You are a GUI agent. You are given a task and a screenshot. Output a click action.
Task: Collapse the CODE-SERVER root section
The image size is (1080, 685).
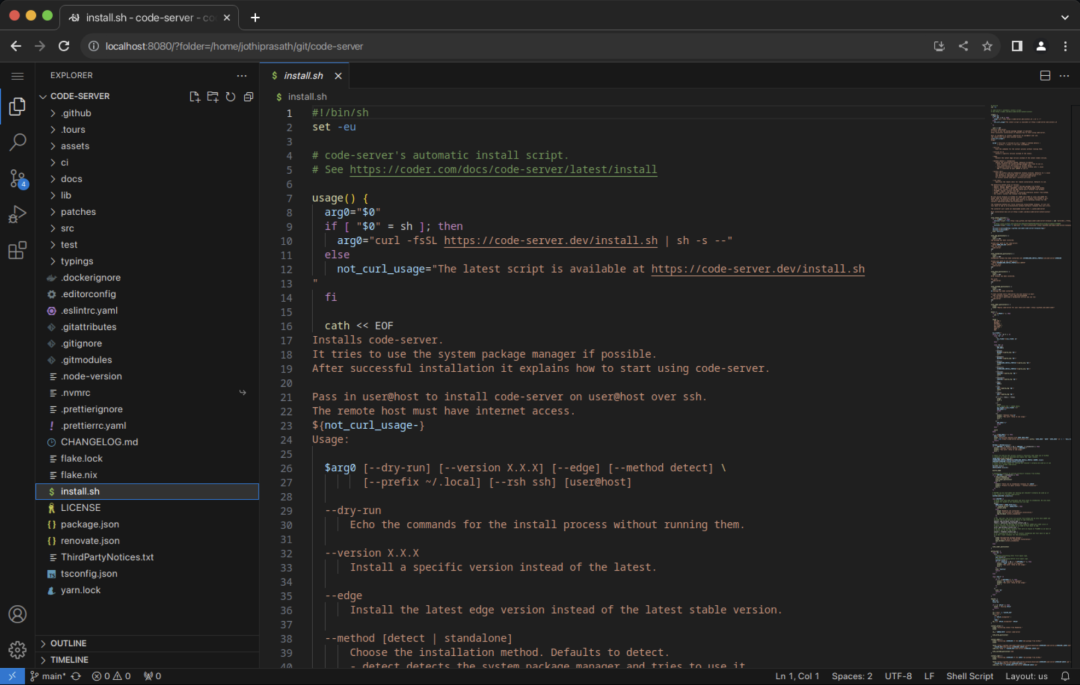[80, 96]
